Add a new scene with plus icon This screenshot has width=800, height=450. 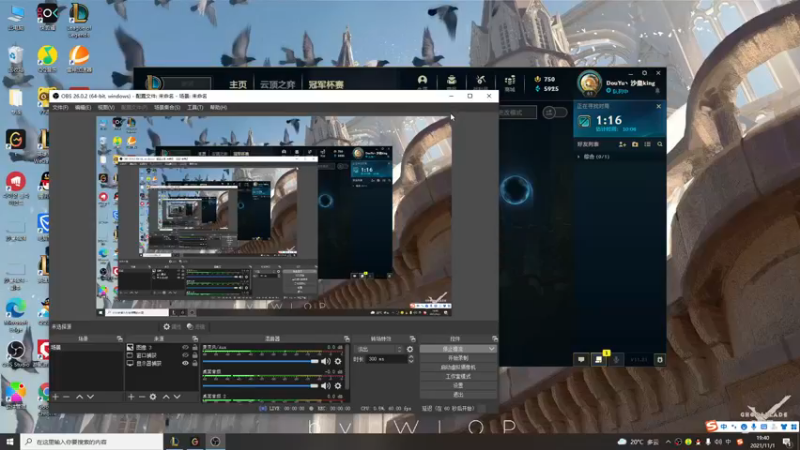pyautogui.click(x=56, y=396)
